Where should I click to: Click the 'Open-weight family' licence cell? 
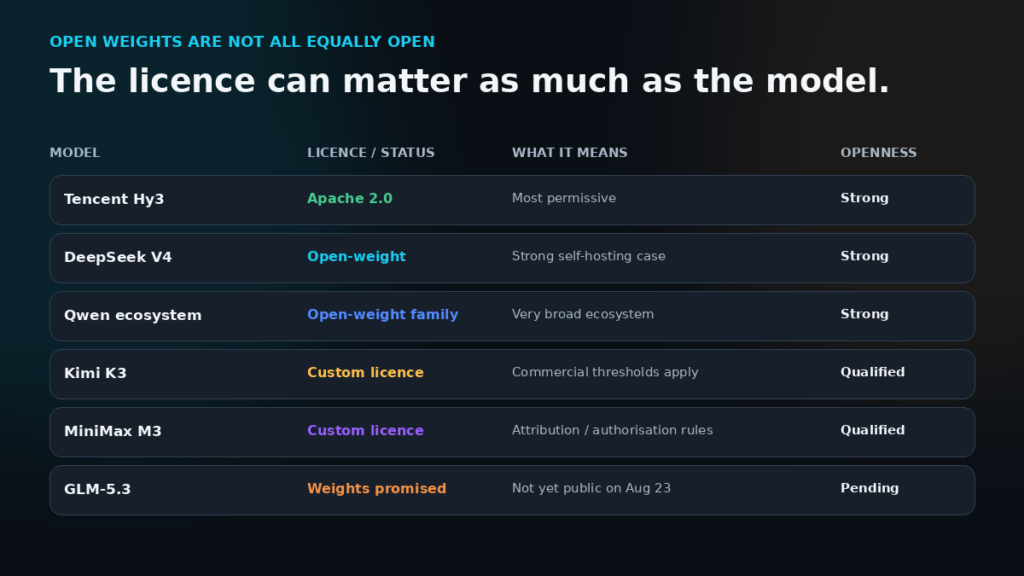pos(383,315)
